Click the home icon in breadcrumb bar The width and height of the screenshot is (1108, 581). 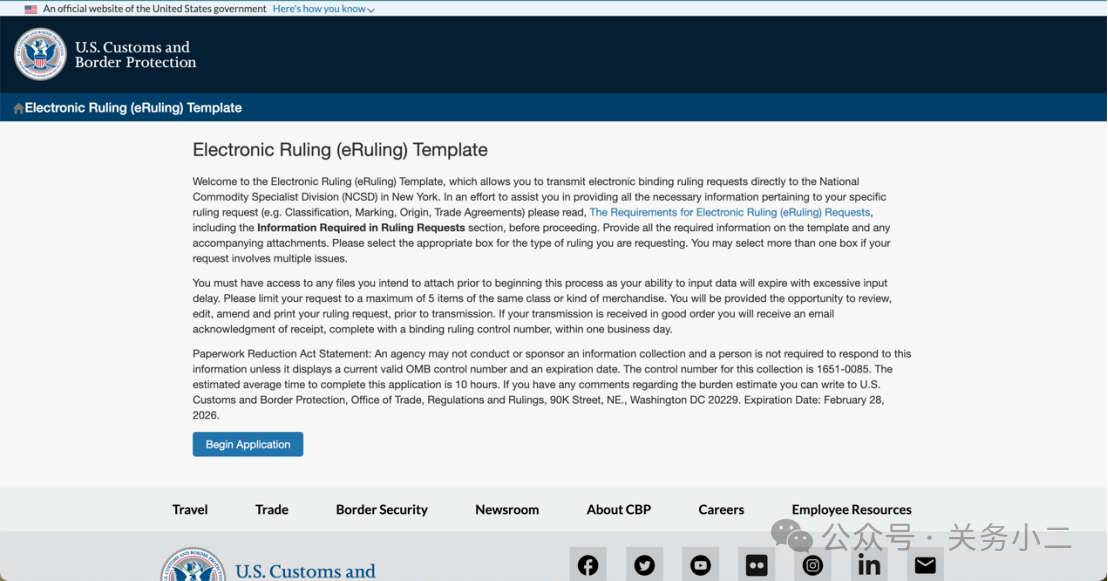click(x=18, y=108)
